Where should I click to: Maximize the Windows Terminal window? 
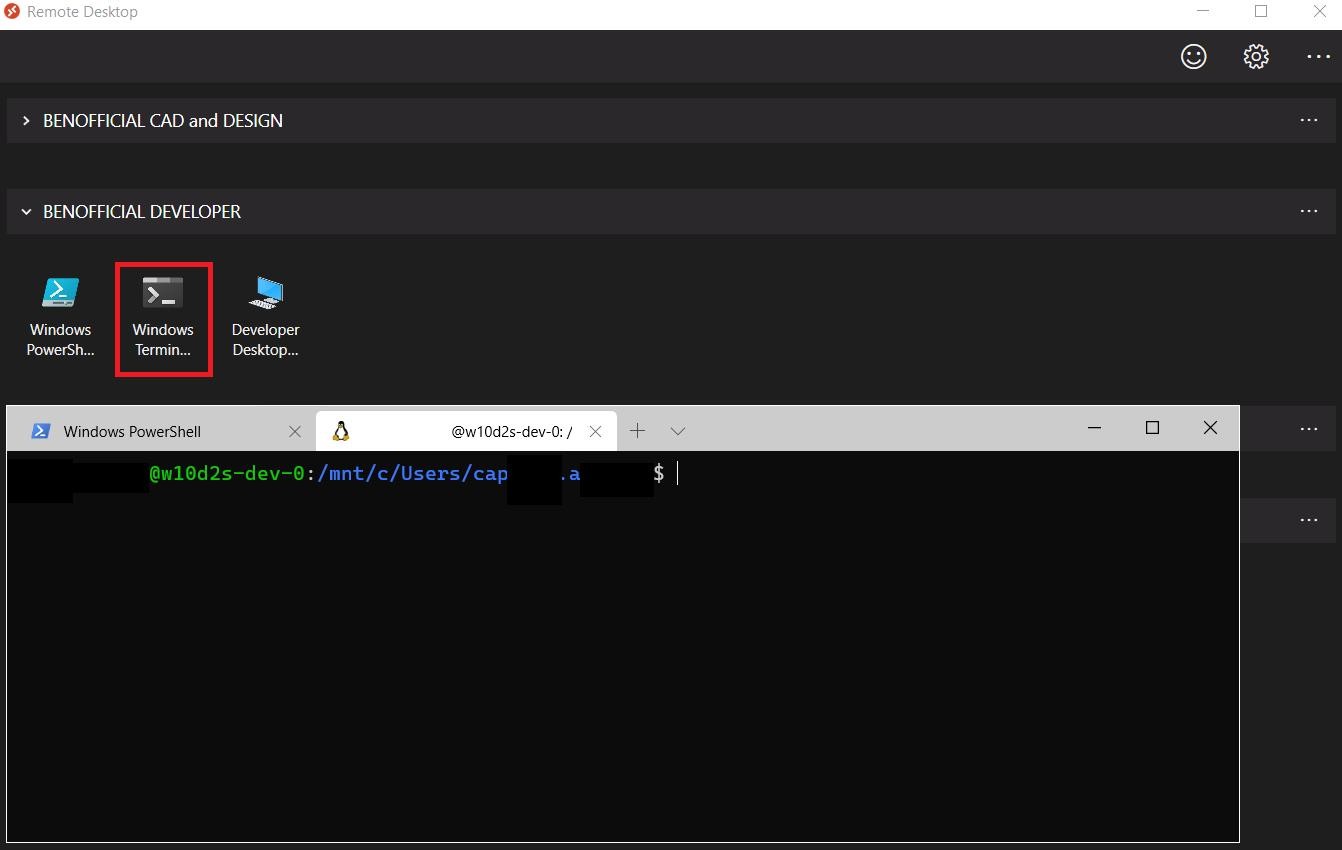tap(1152, 428)
